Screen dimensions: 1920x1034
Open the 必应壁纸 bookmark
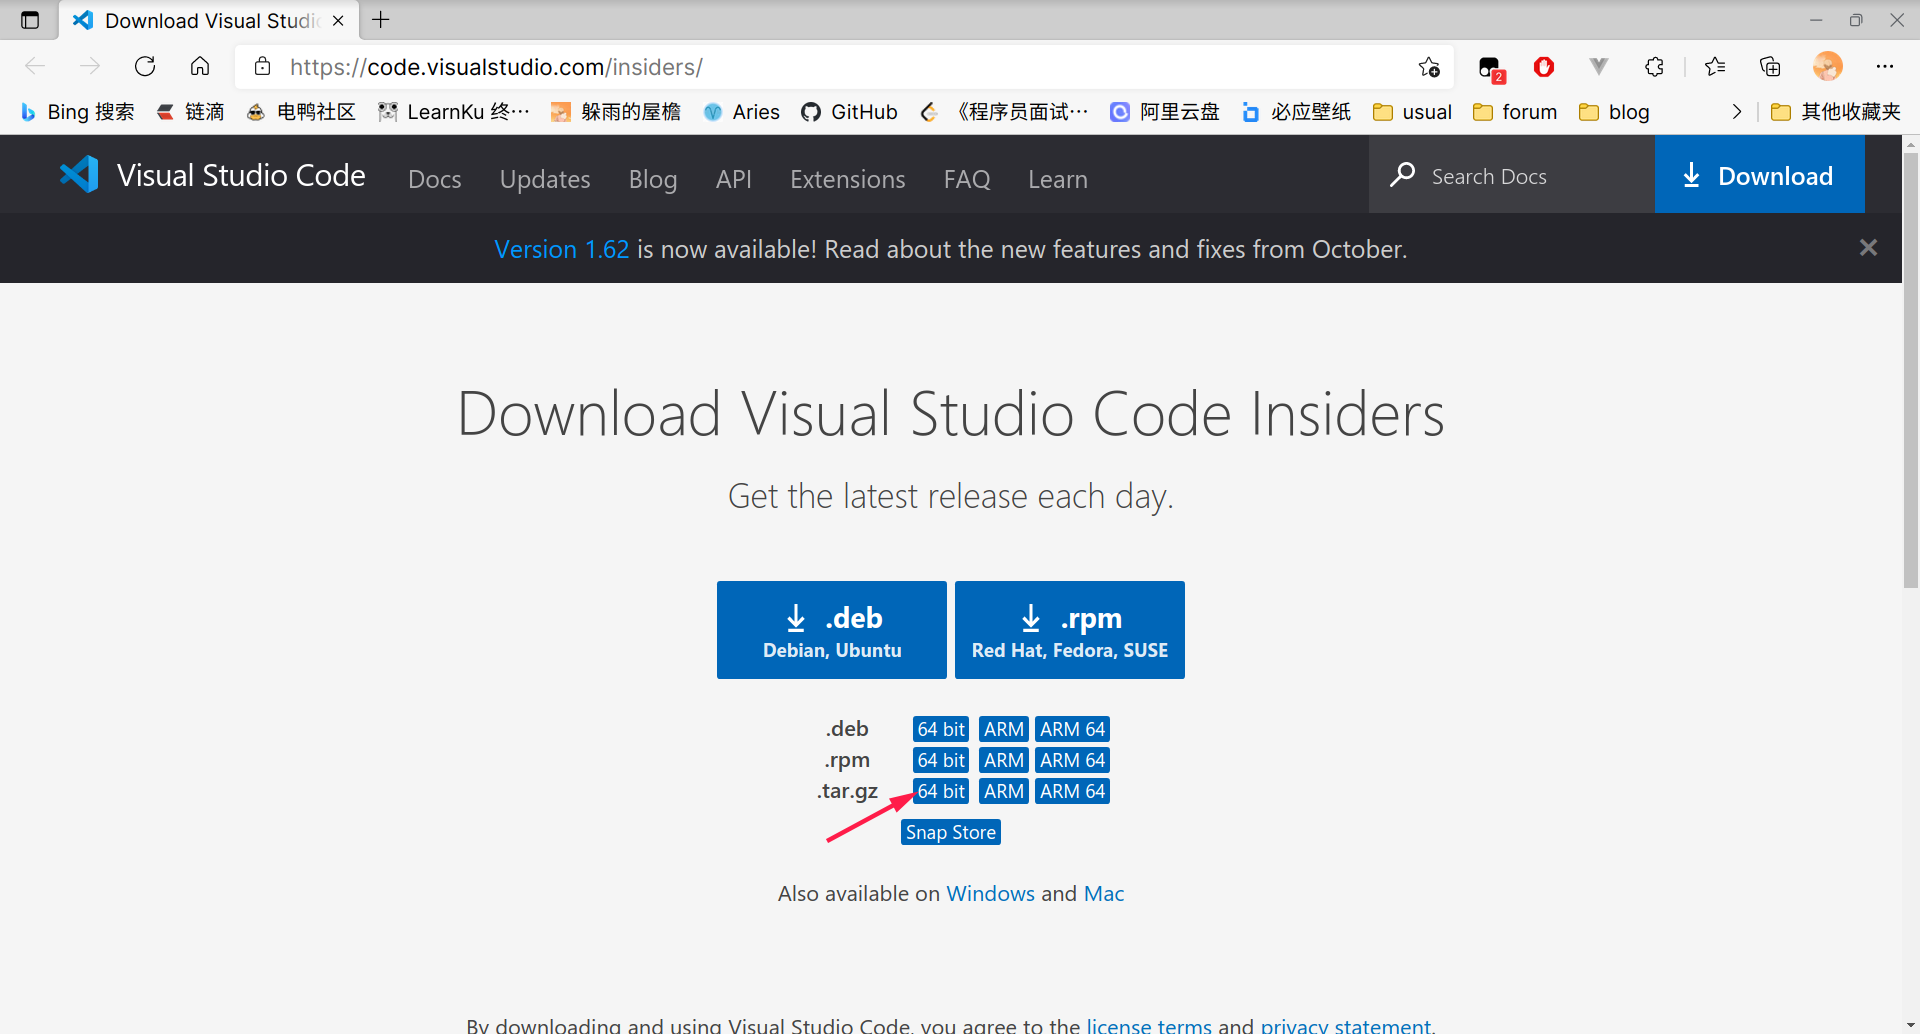tap(1296, 112)
